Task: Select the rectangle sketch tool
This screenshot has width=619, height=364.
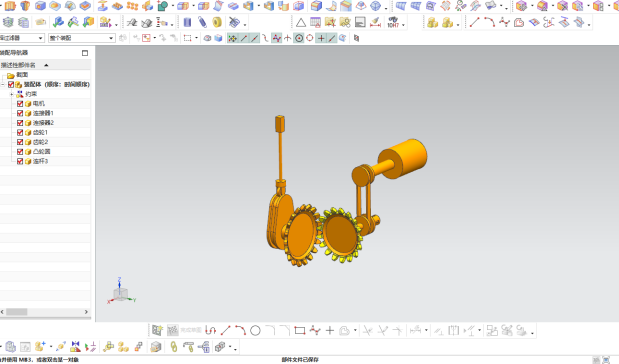Action: pyautogui.click(x=300, y=330)
